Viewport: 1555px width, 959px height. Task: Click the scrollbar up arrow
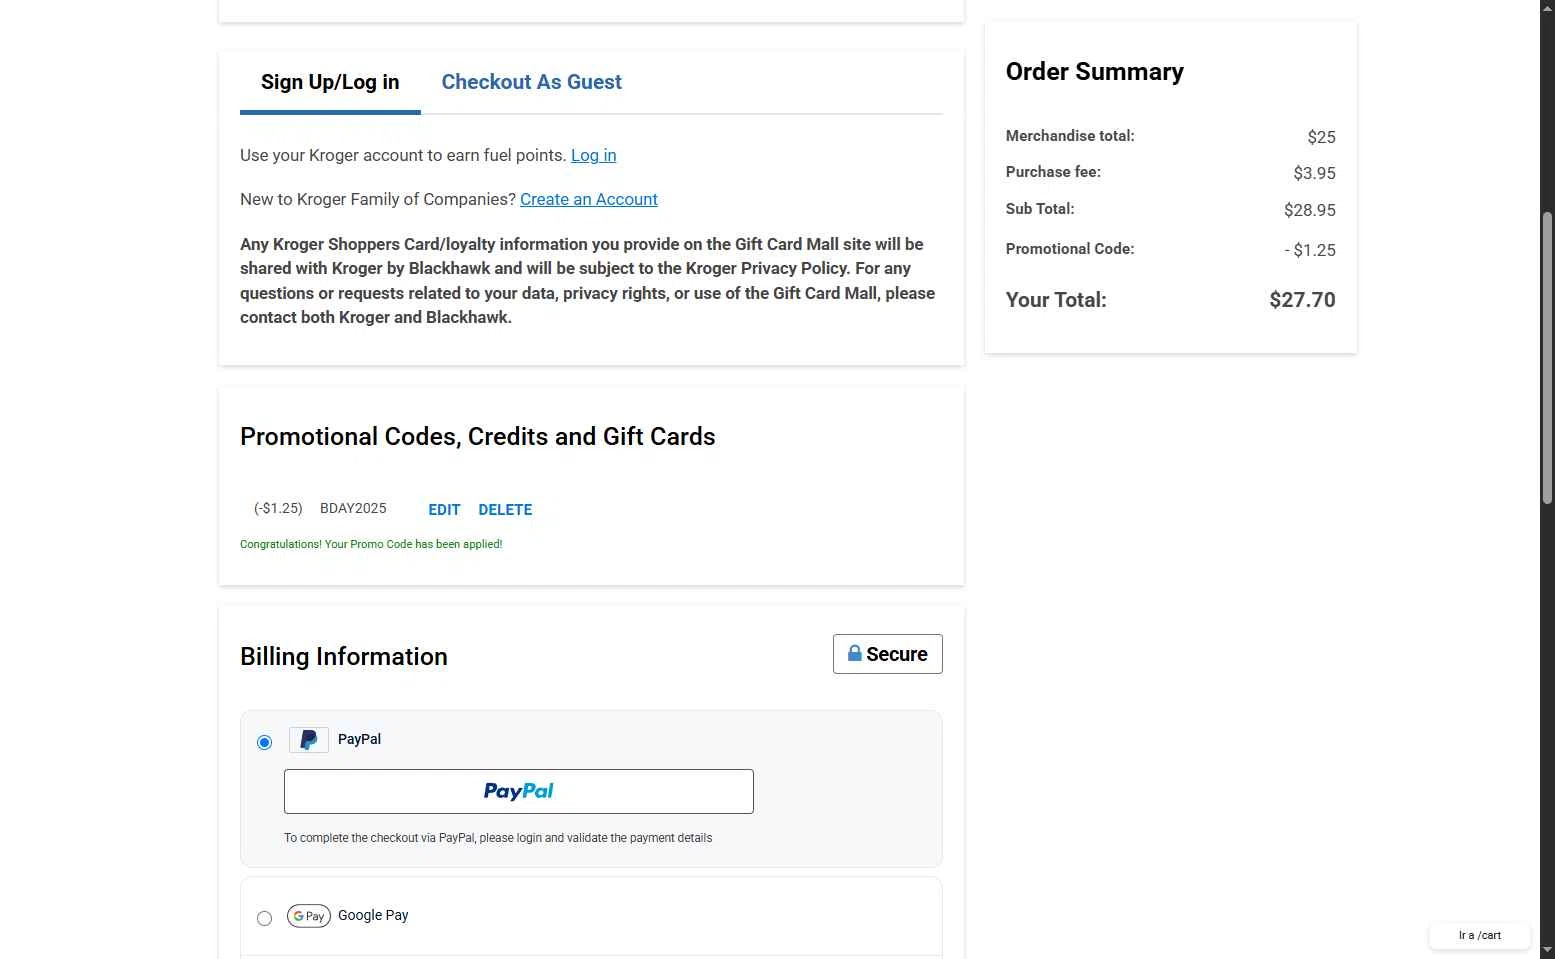point(1547,8)
